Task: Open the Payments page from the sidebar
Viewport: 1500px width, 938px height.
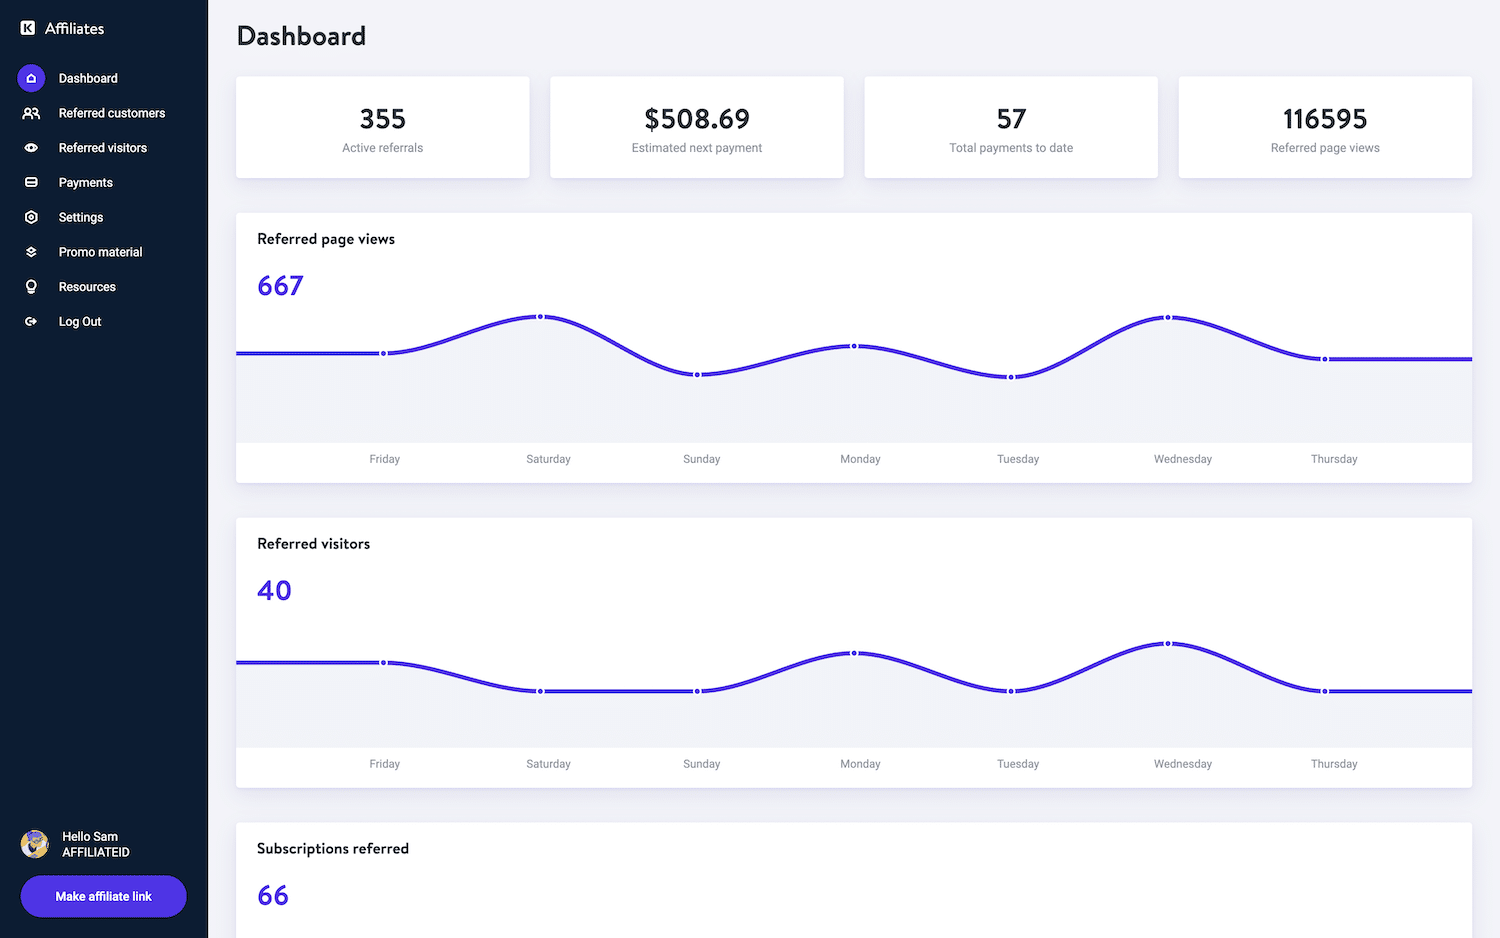Action: 85,182
